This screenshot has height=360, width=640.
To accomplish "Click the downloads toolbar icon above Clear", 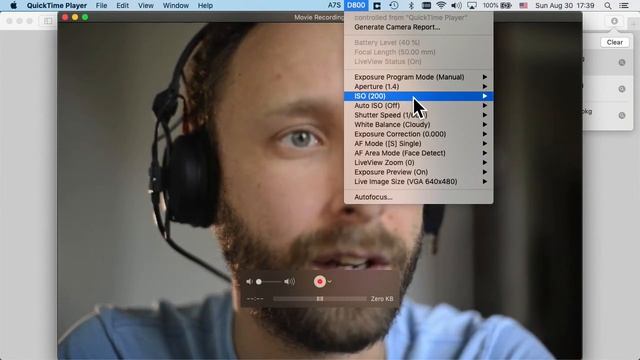I will pos(614,21).
